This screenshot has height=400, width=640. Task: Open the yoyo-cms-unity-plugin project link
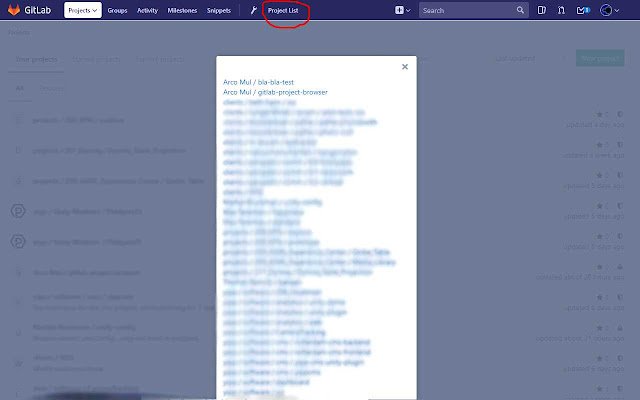(x=293, y=362)
